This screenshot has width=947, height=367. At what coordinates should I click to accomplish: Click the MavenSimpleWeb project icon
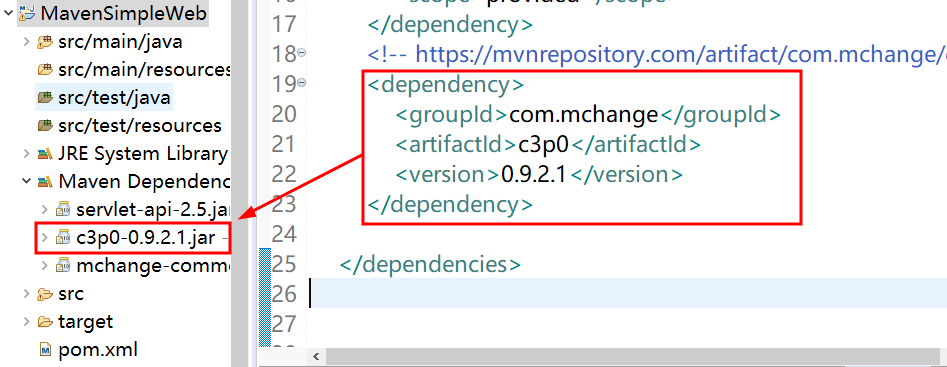tap(27, 13)
